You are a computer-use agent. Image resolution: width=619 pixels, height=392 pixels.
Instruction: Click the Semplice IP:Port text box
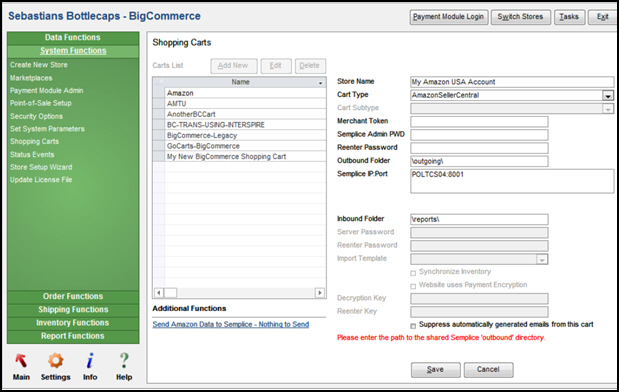click(x=512, y=181)
